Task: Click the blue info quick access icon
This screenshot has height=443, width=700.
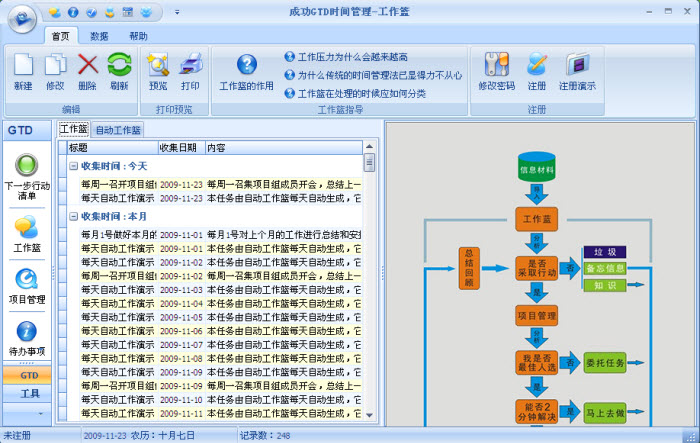Action: (73, 13)
